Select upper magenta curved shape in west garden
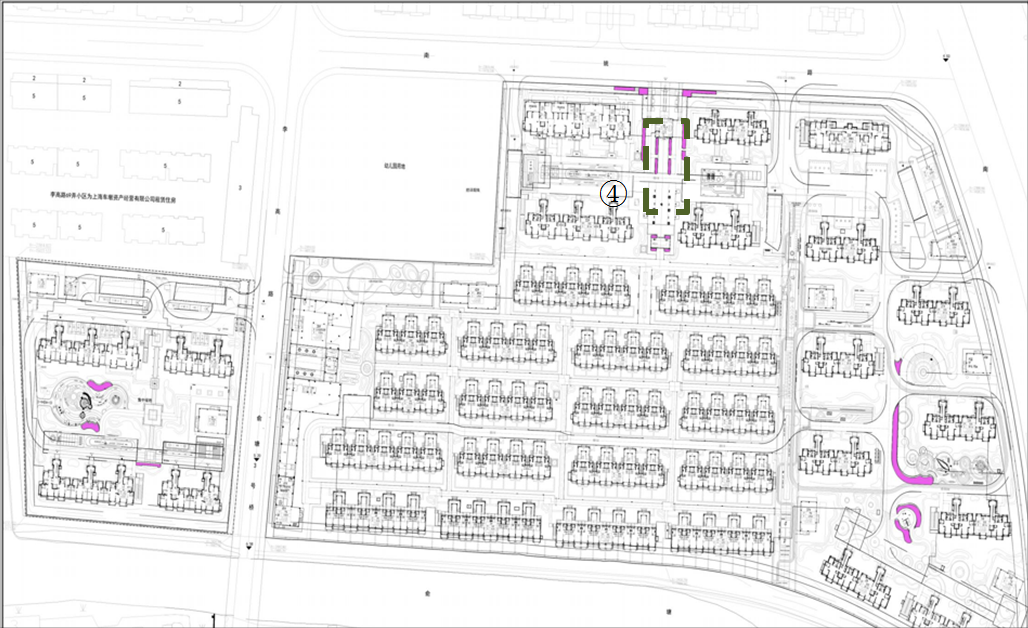The height and width of the screenshot is (628, 1028). 99,384
